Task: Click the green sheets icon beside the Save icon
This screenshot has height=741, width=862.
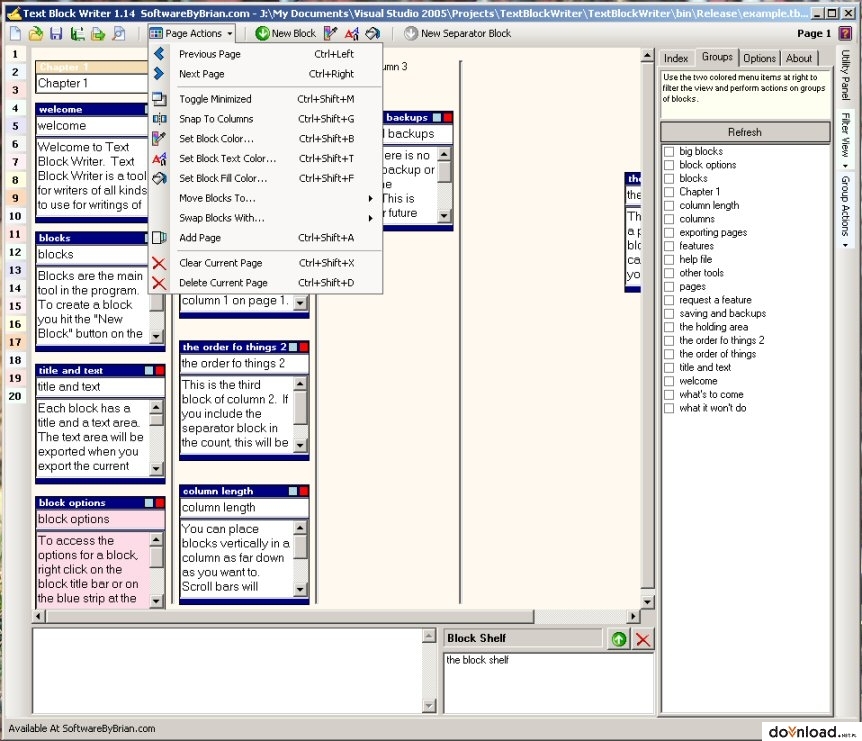Action: coord(78,34)
